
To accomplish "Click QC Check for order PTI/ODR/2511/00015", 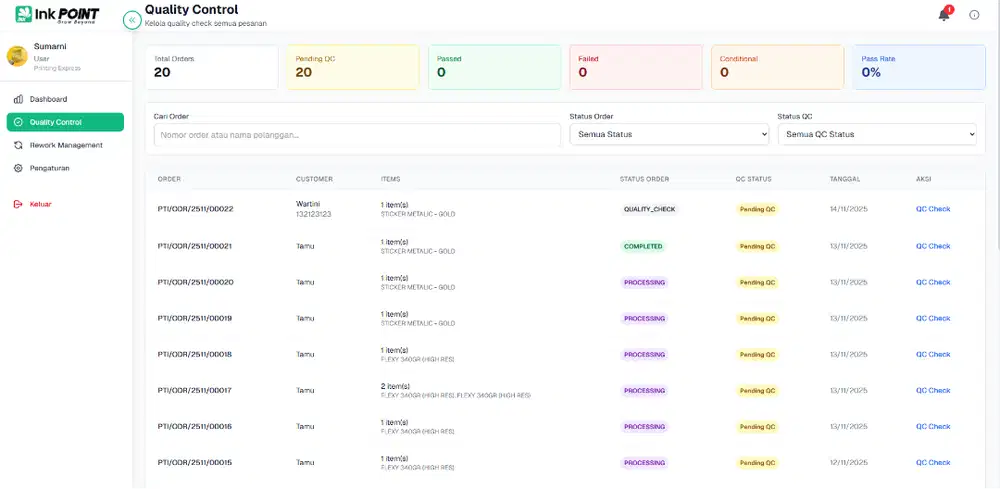I will [932, 462].
